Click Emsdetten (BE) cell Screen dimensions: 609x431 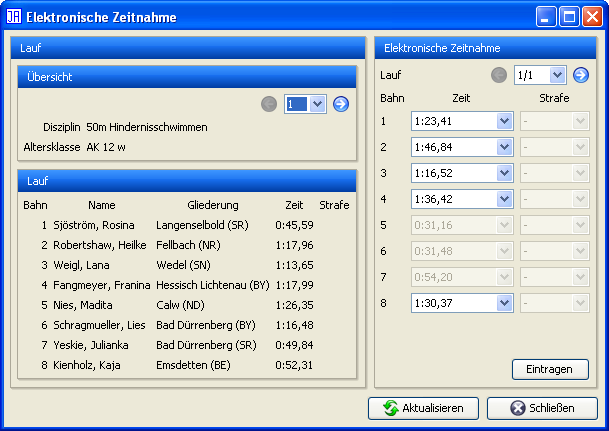pos(193,365)
